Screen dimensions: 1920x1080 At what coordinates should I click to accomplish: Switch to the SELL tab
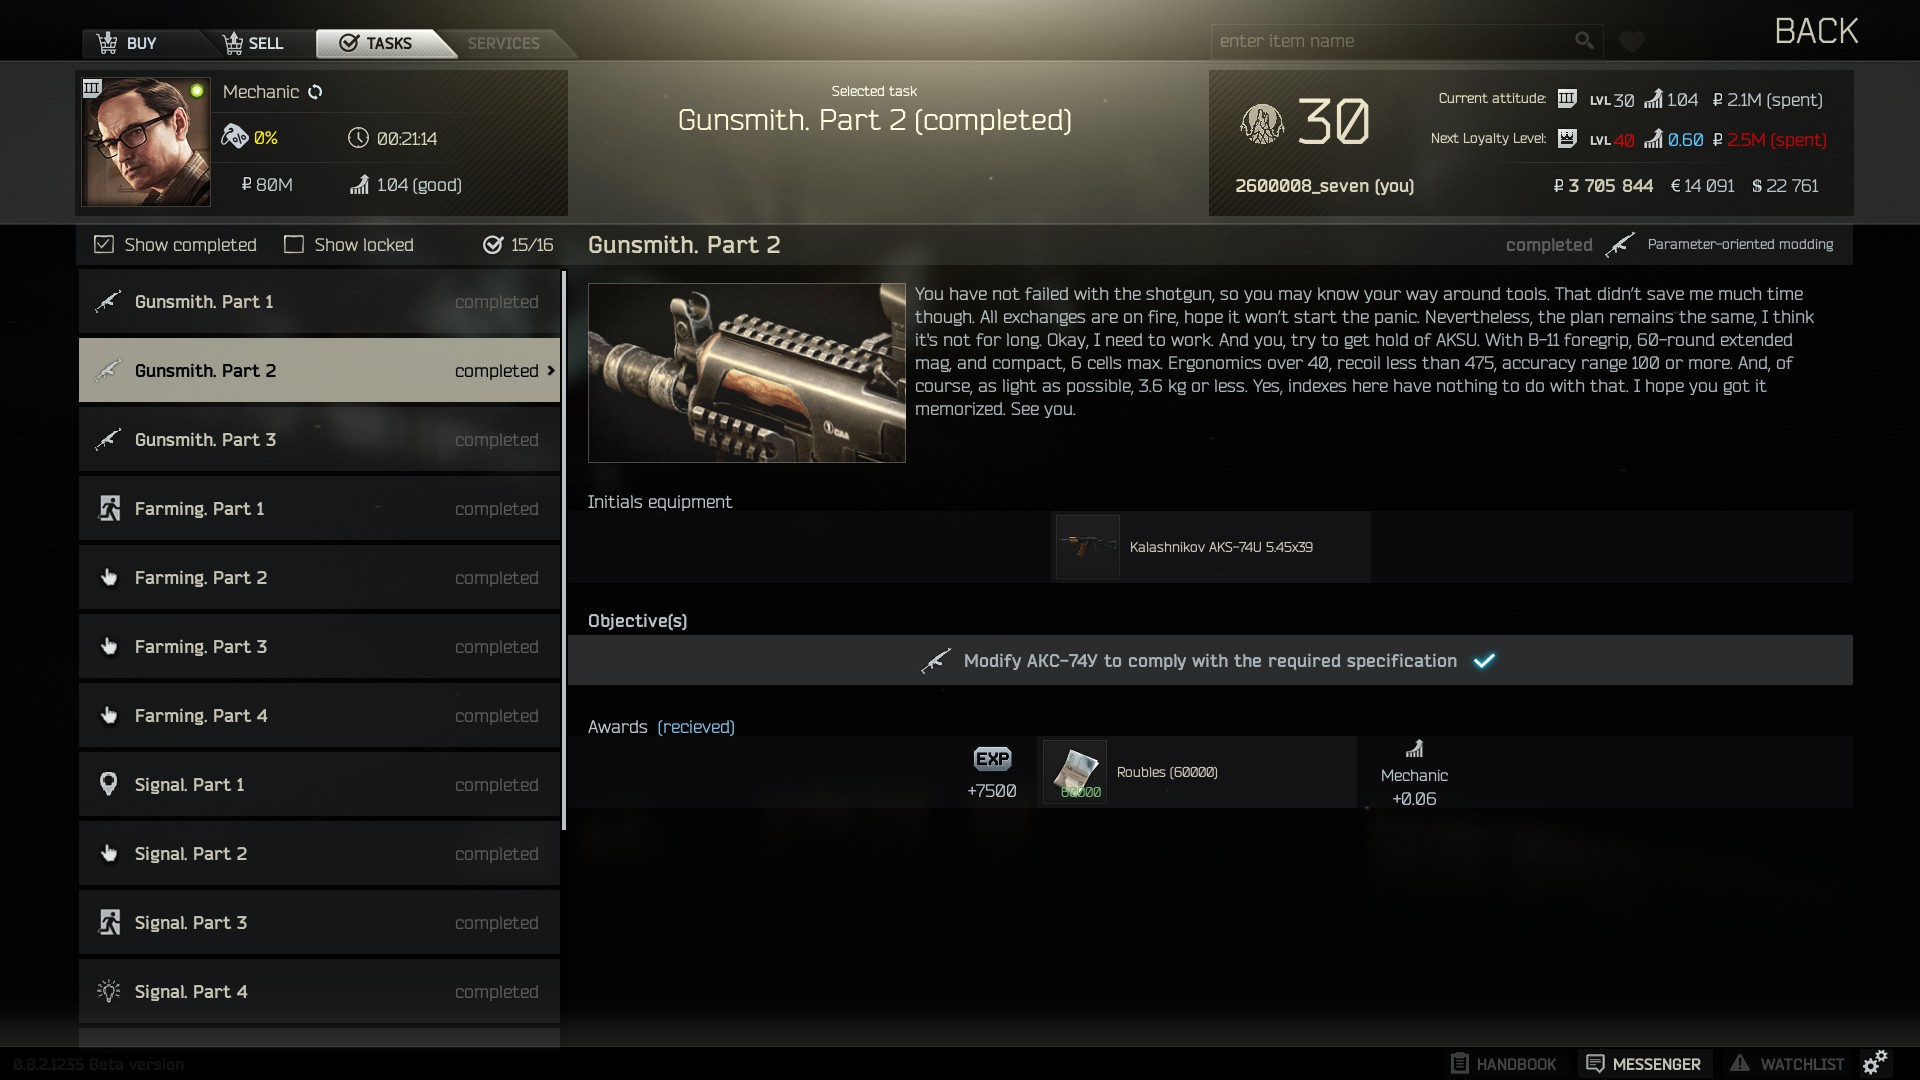coord(254,43)
